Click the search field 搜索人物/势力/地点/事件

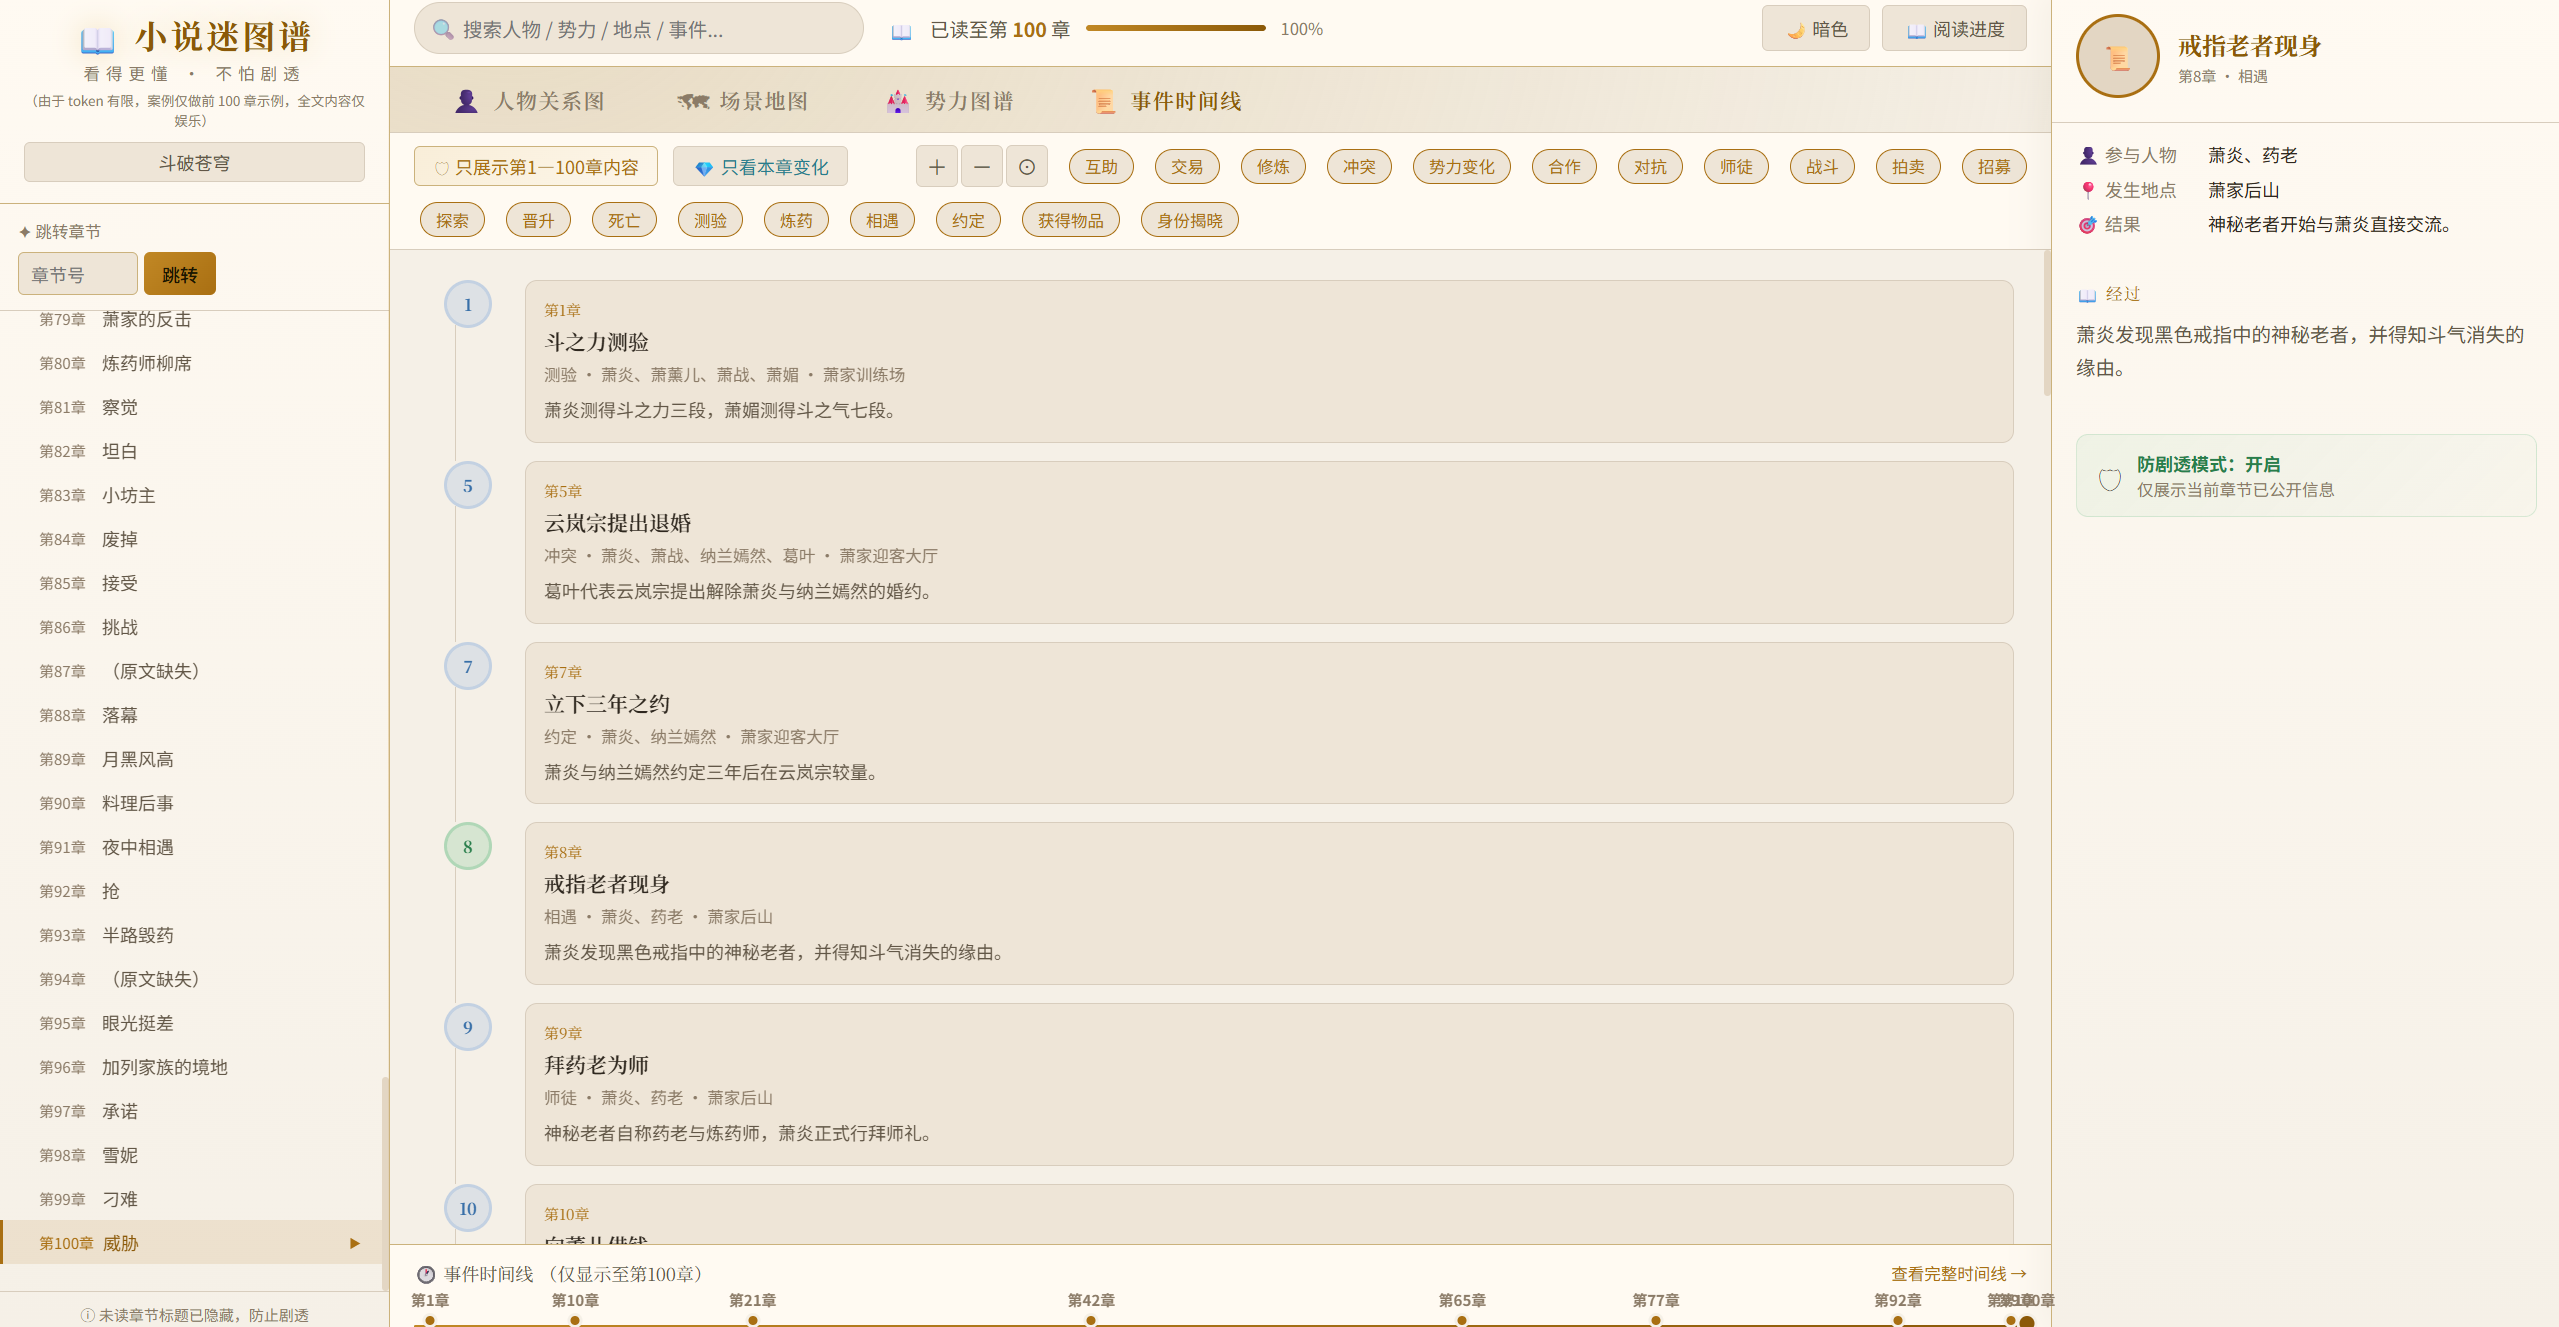pyautogui.click(x=639, y=29)
